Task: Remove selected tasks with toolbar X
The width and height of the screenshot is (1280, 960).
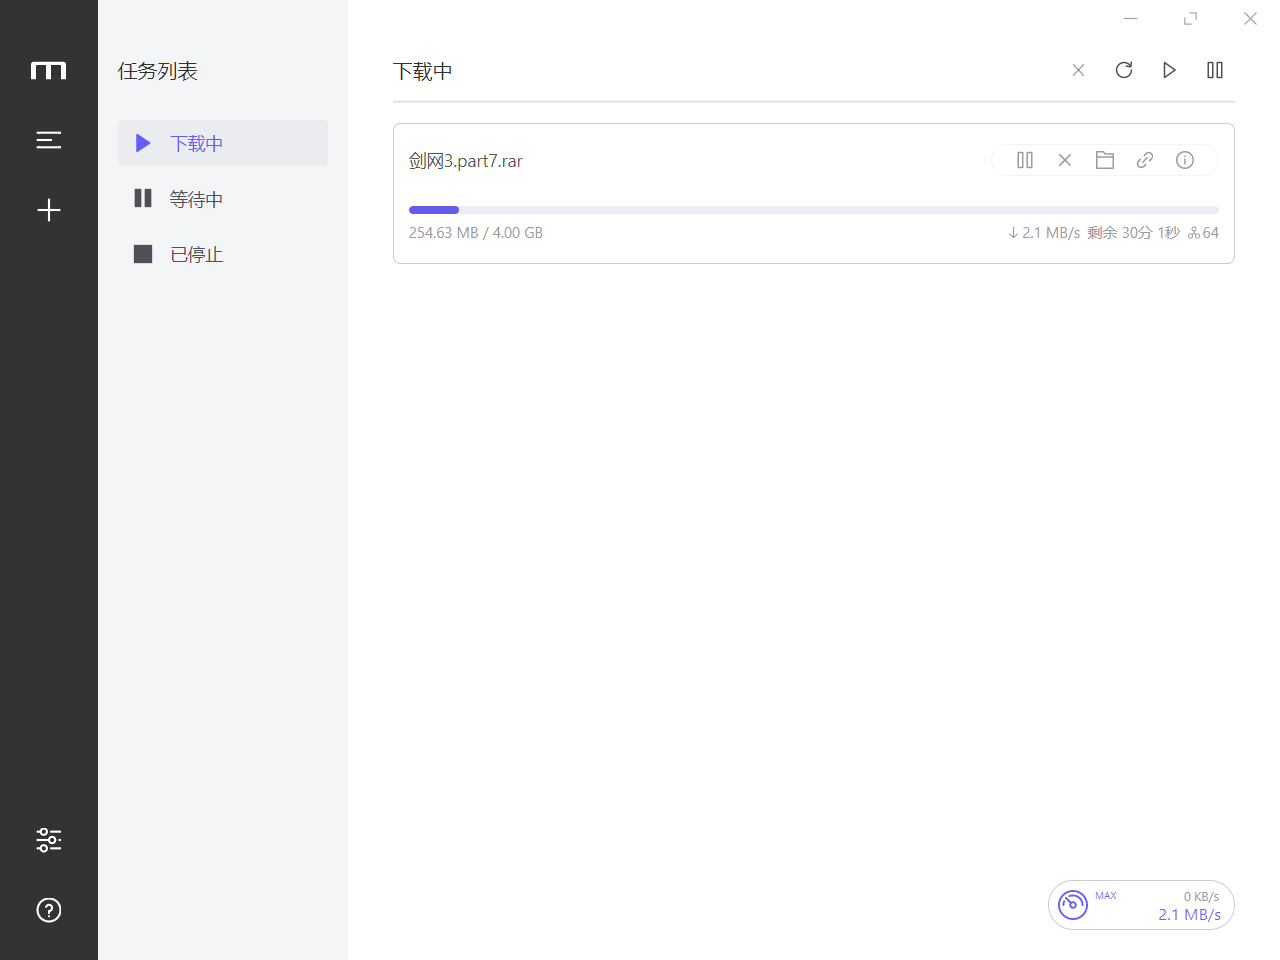Action: [1078, 70]
